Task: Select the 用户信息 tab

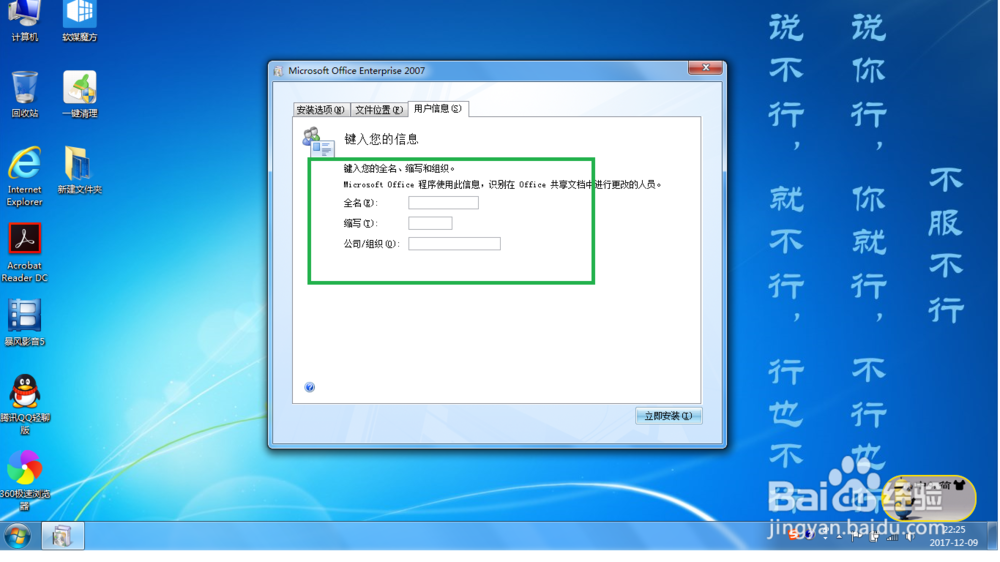Action: click(x=438, y=109)
